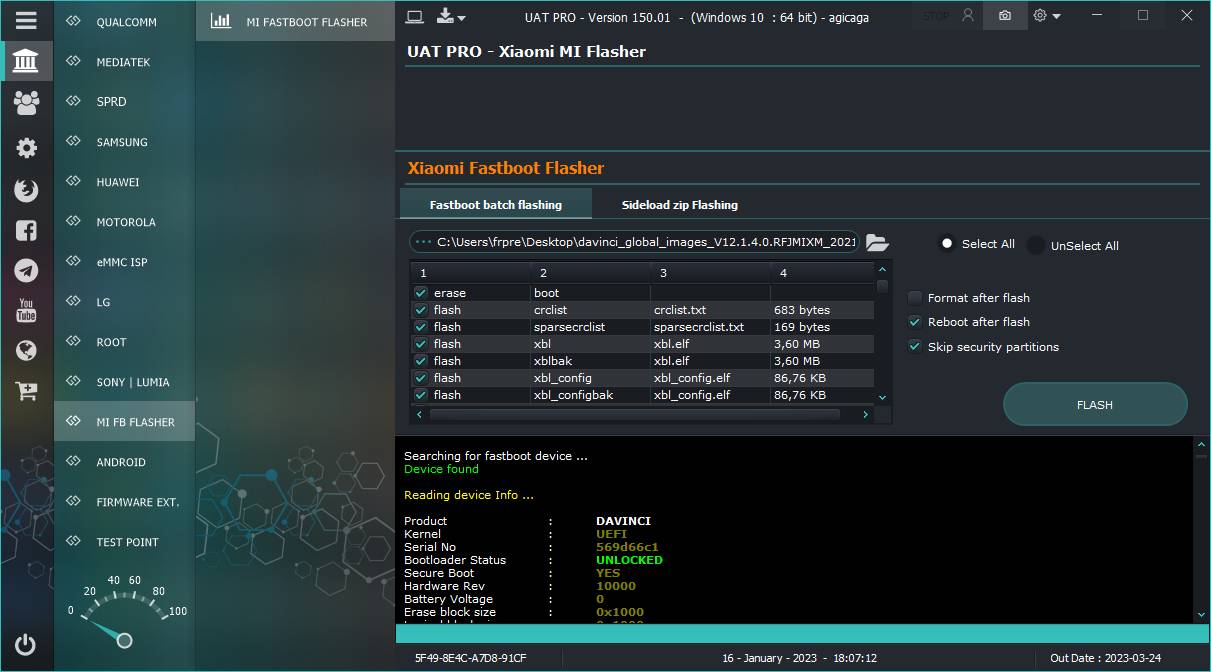Click the STOP button
1211x672 pixels.
coord(936,16)
